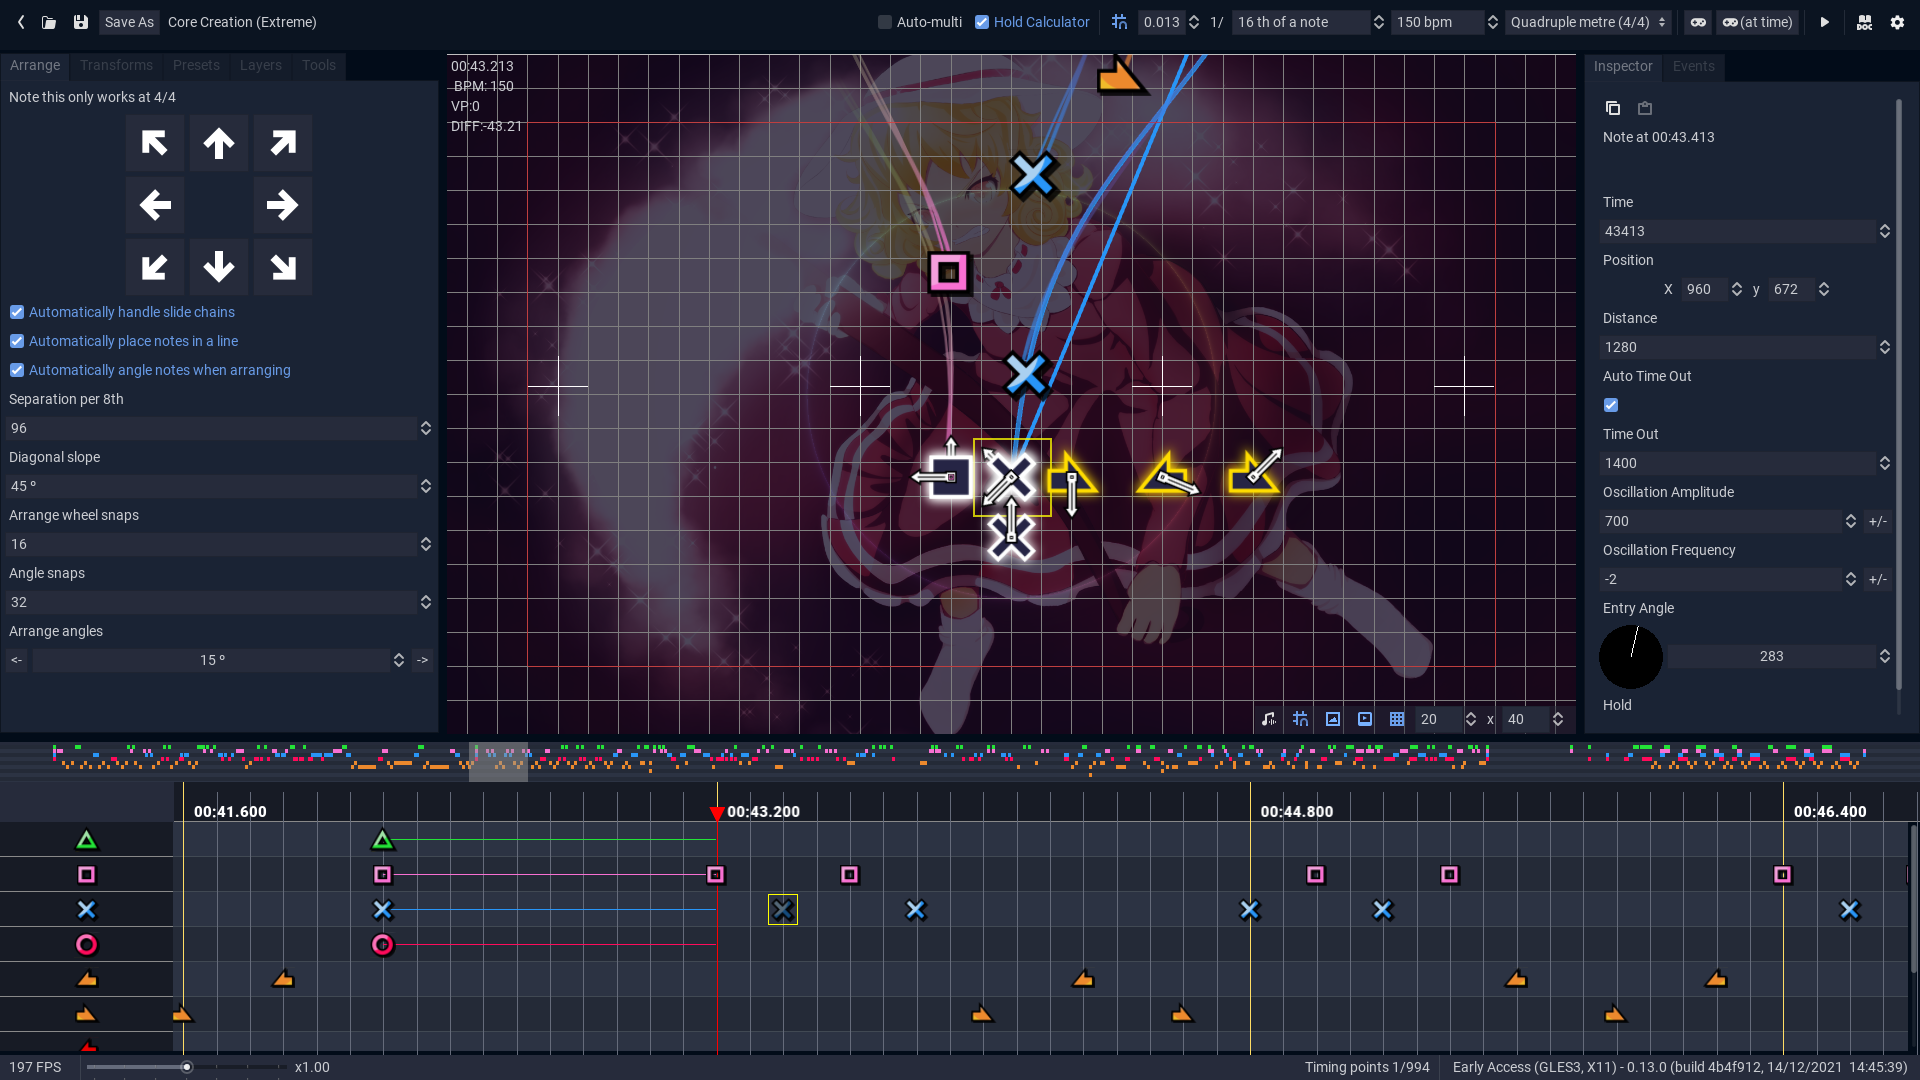Open the Quadruple metre (4/4) dropdown
This screenshot has height=1080, width=1920.
[1588, 22]
